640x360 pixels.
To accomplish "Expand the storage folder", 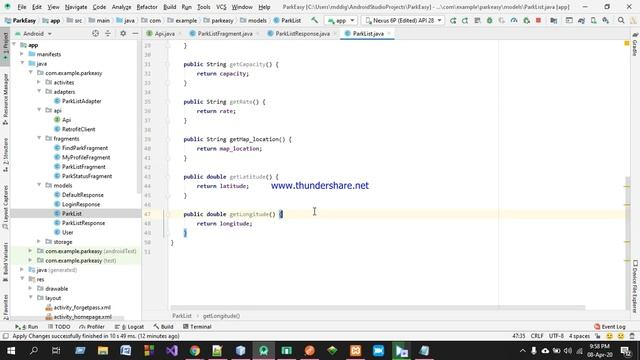I will pos(39,242).
